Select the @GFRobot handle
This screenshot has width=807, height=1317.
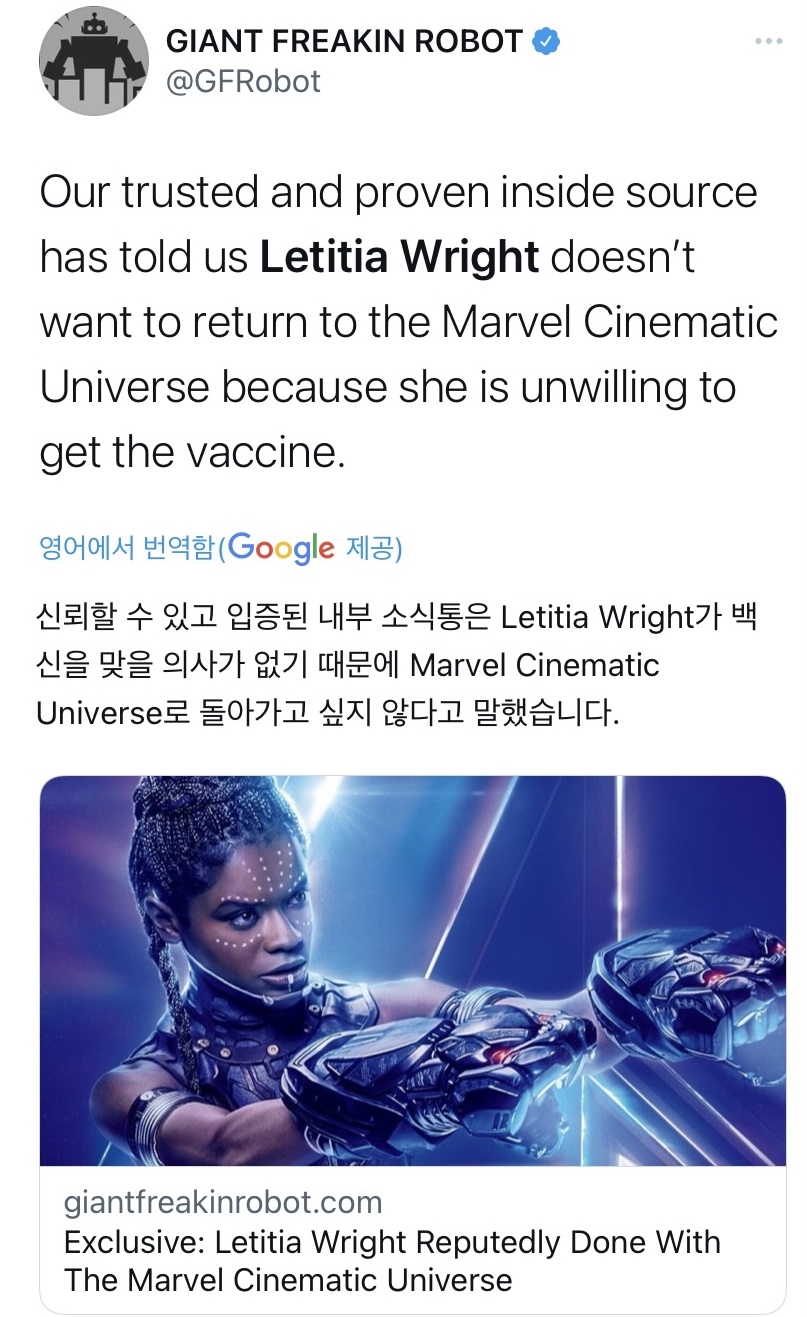tap(243, 81)
